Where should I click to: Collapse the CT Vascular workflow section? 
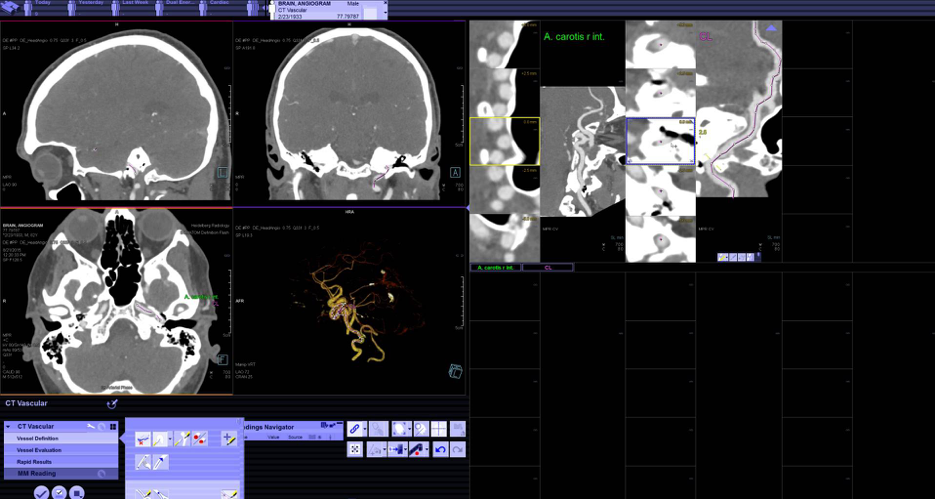pyautogui.click(x=8, y=426)
